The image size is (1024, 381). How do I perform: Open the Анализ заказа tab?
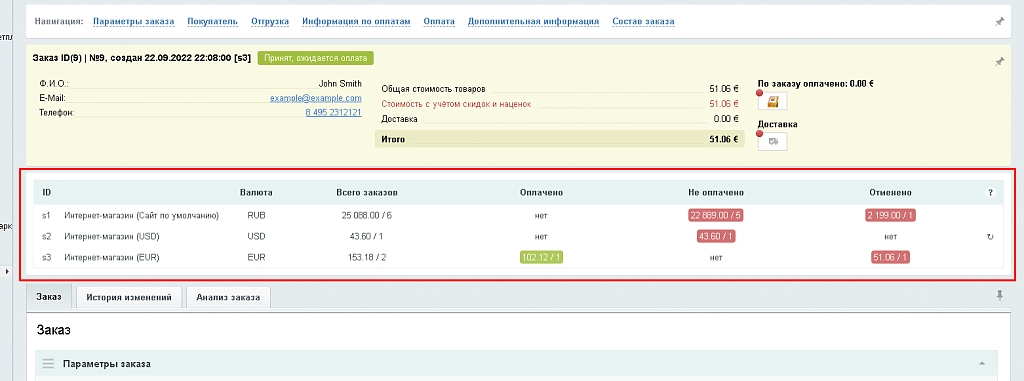(x=228, y=297)
